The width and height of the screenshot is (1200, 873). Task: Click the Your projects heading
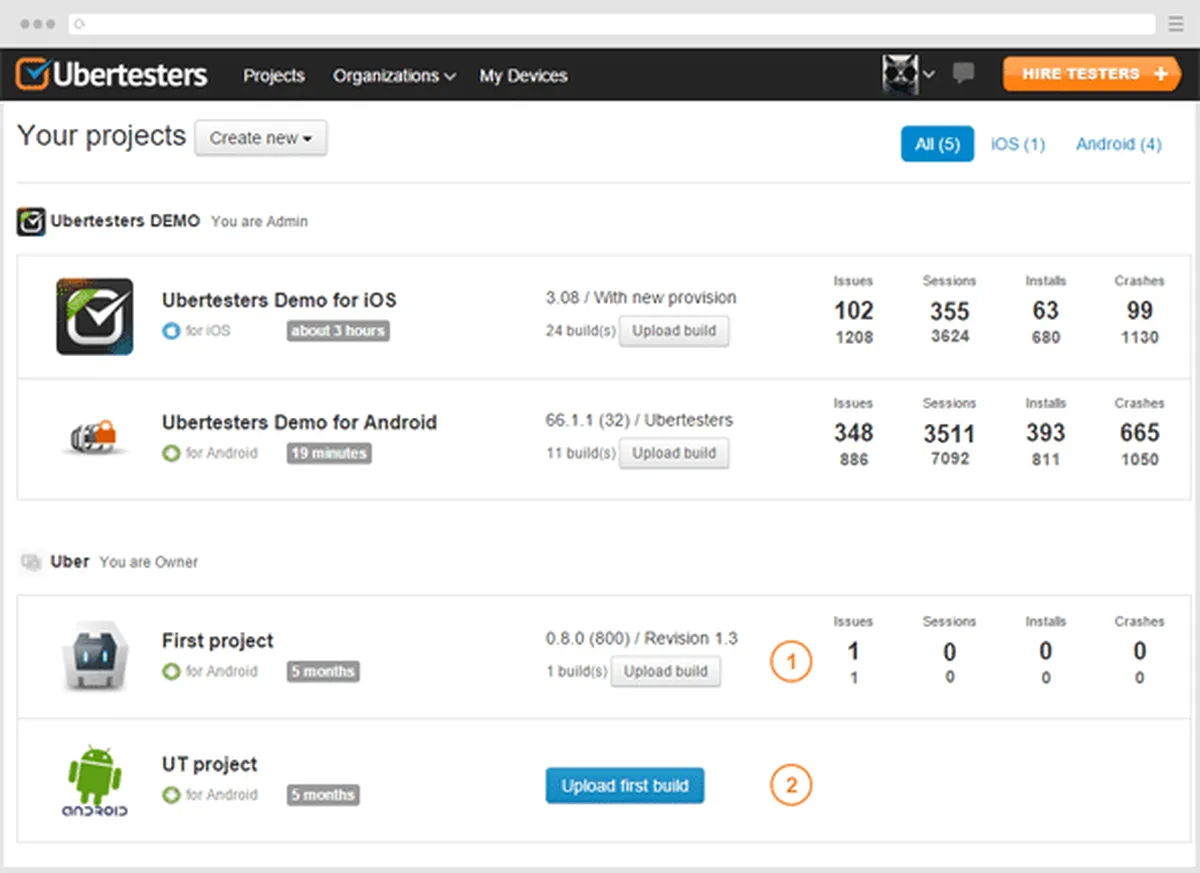(101, 136)
